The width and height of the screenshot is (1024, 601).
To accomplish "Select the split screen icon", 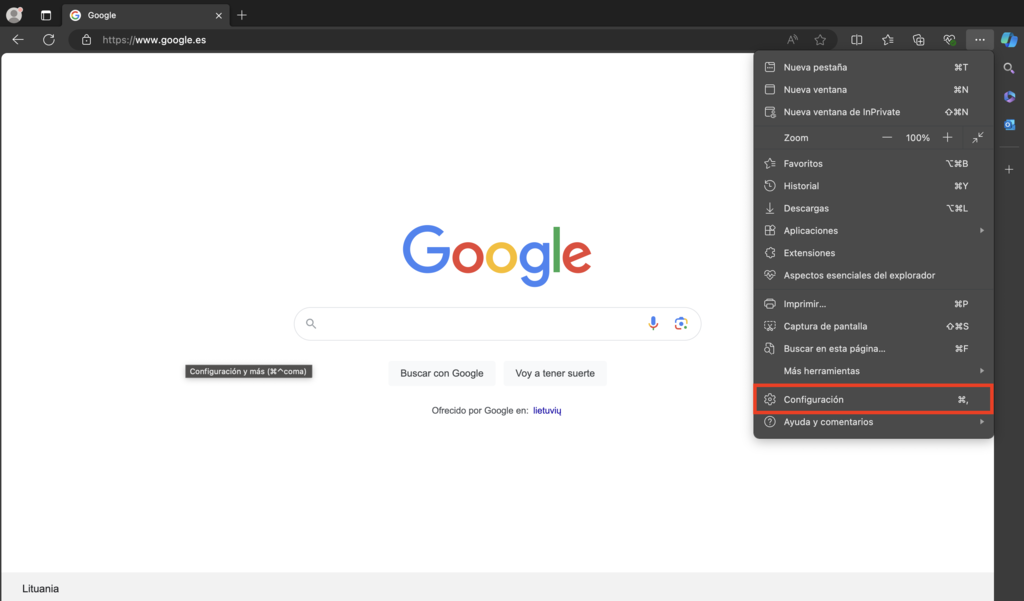I will [856, 39].
